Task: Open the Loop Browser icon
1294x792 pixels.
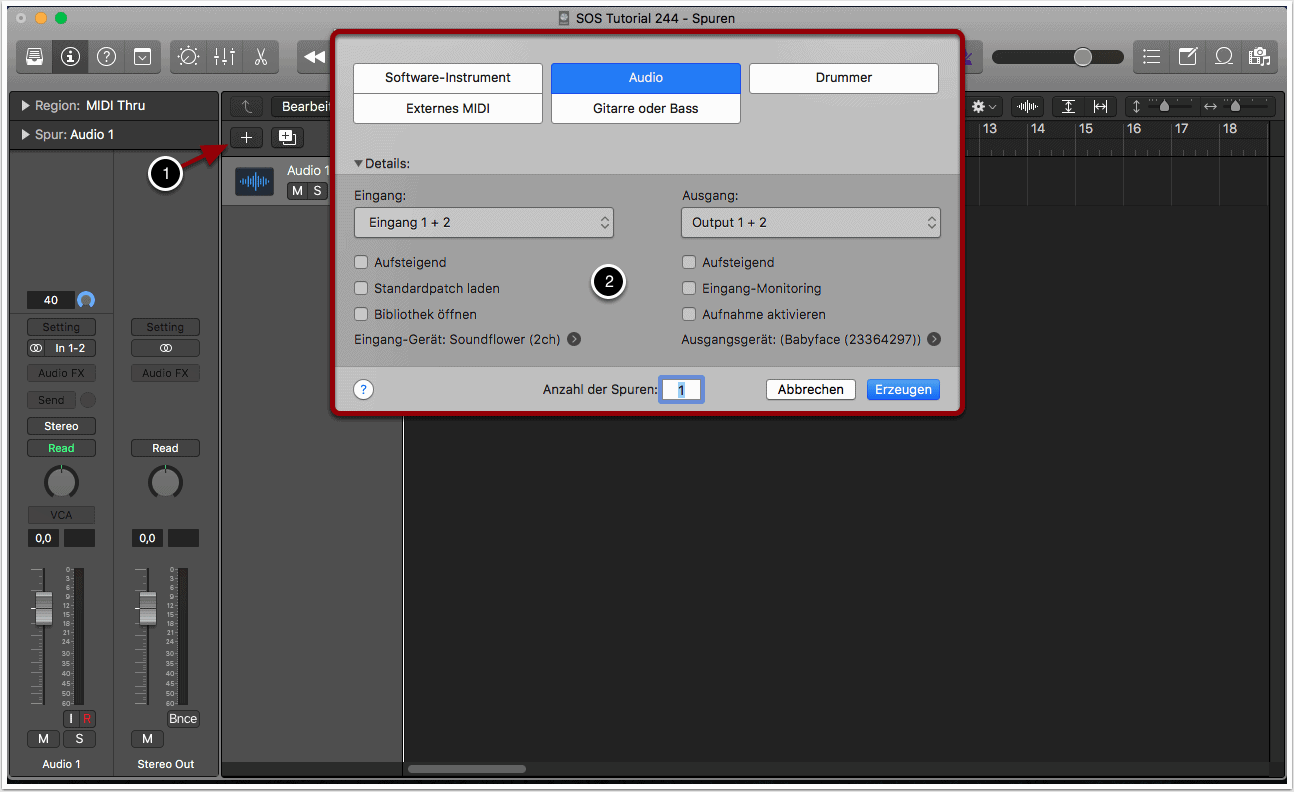Action: (x=1223, y=57)
